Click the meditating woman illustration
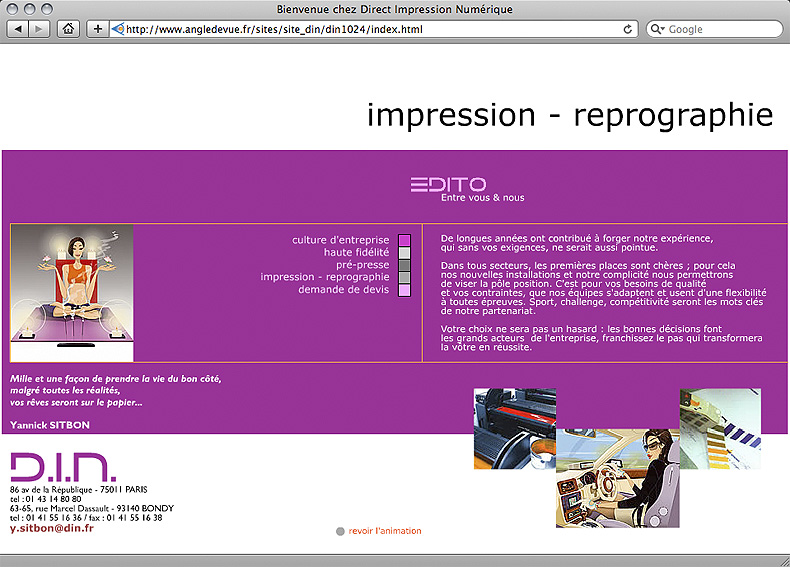 point(72,292)
